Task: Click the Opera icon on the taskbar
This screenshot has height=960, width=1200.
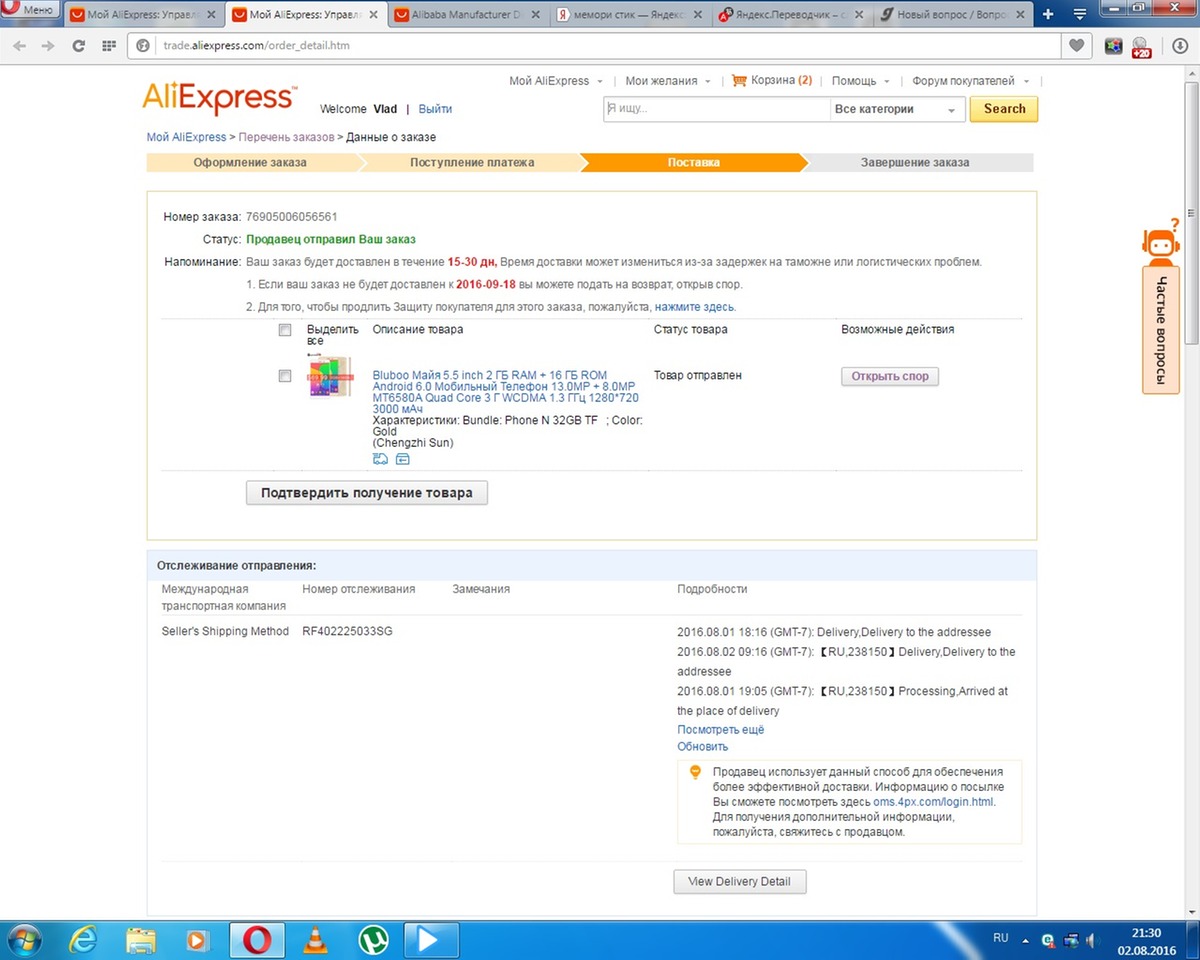Action: (257, 940)
